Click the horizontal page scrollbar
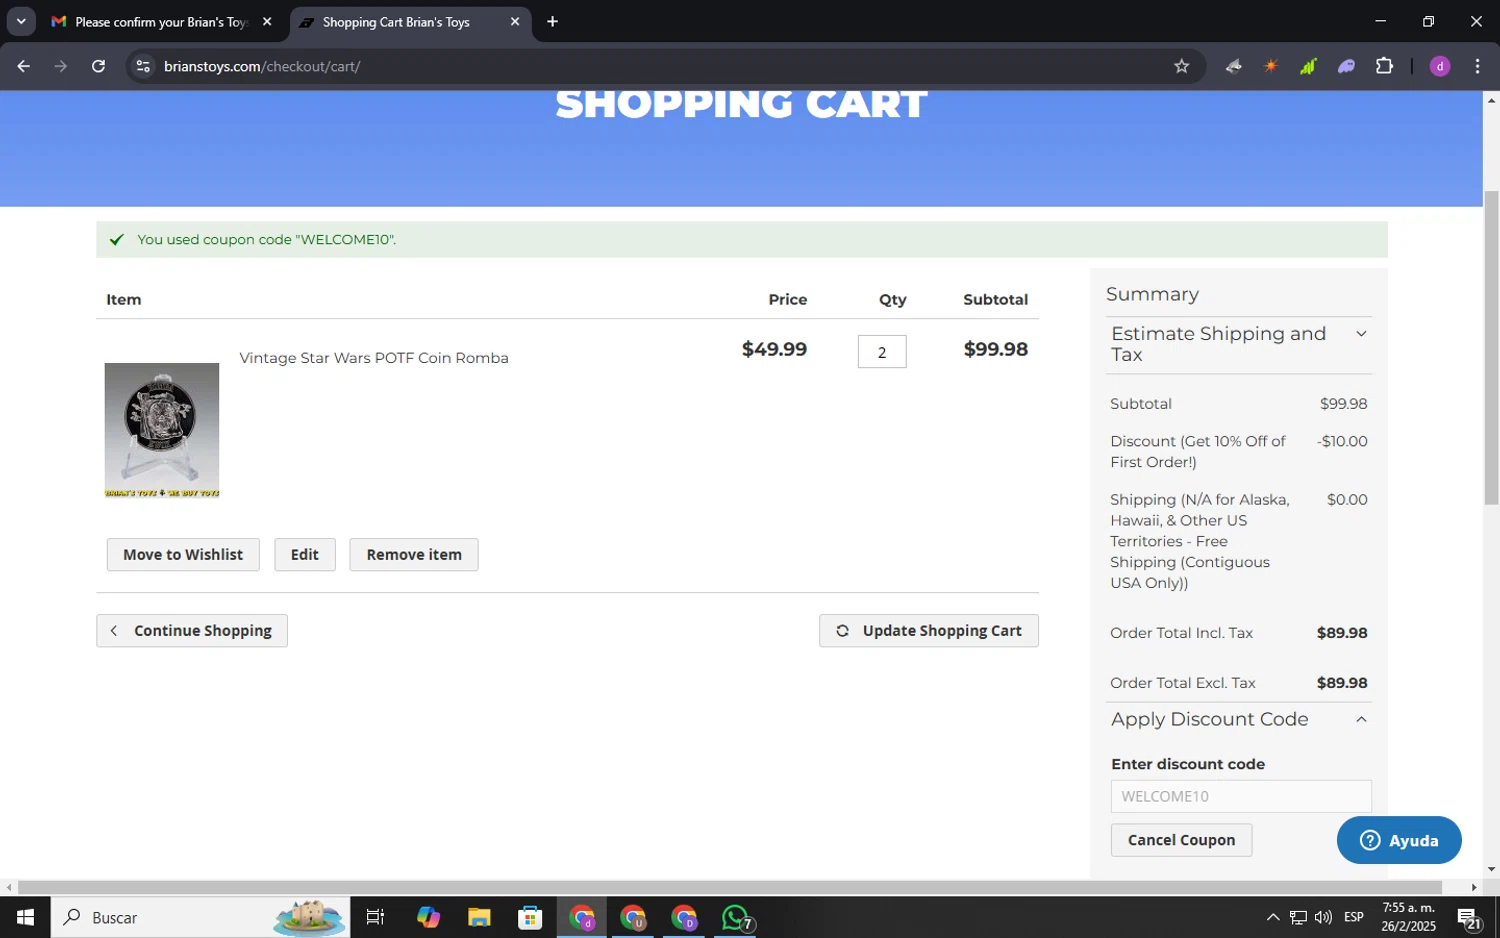The width and height of the screenshot is (1500, 938). tap(730, 887)
